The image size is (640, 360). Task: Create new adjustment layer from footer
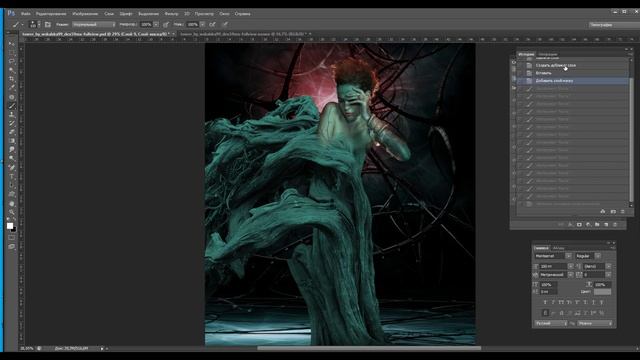point(588,224)
